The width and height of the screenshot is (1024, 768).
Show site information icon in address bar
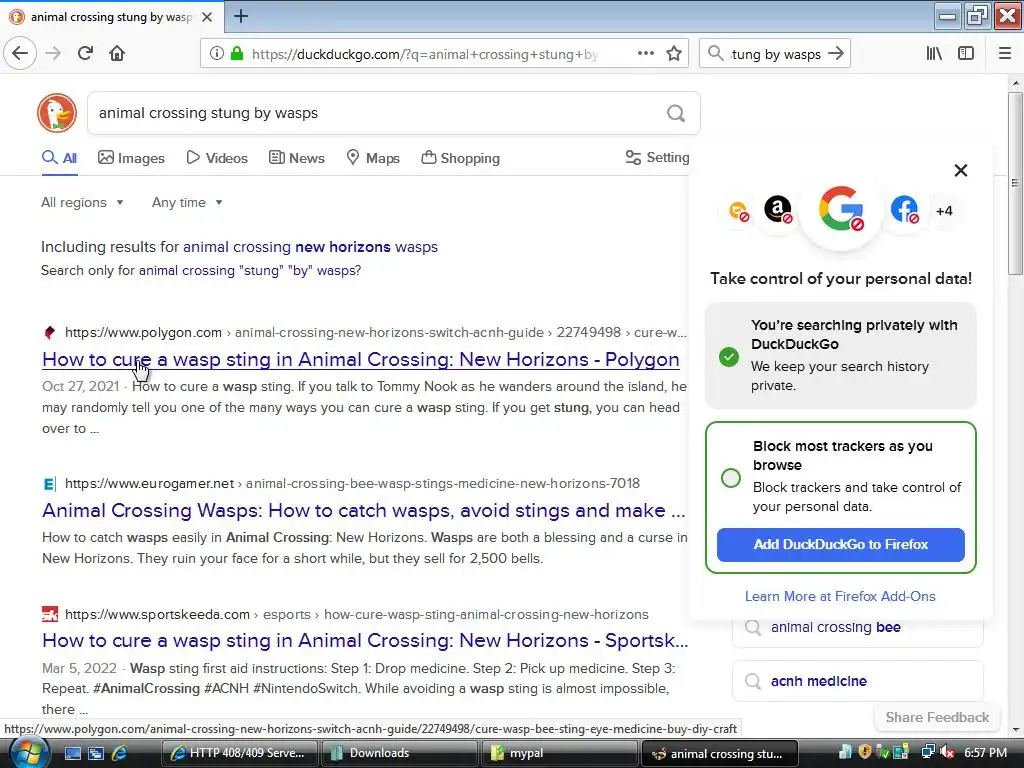(x=217, y=54)
